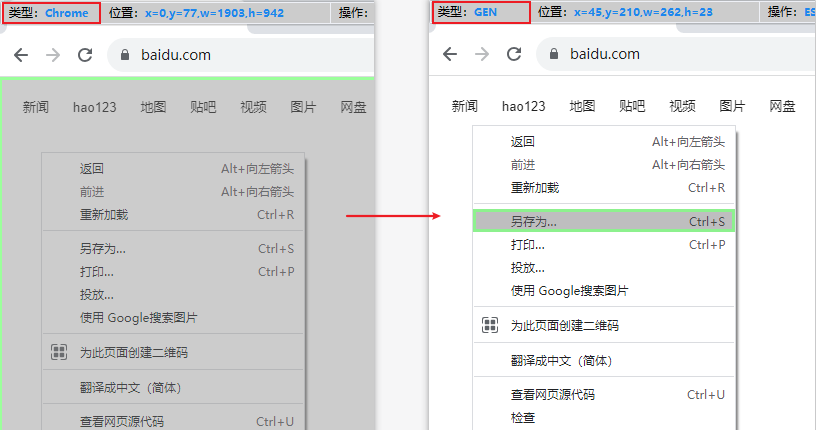Click the back arrow in the left browser
Viewport: 816px width, 430px height.
coord(21,55)
